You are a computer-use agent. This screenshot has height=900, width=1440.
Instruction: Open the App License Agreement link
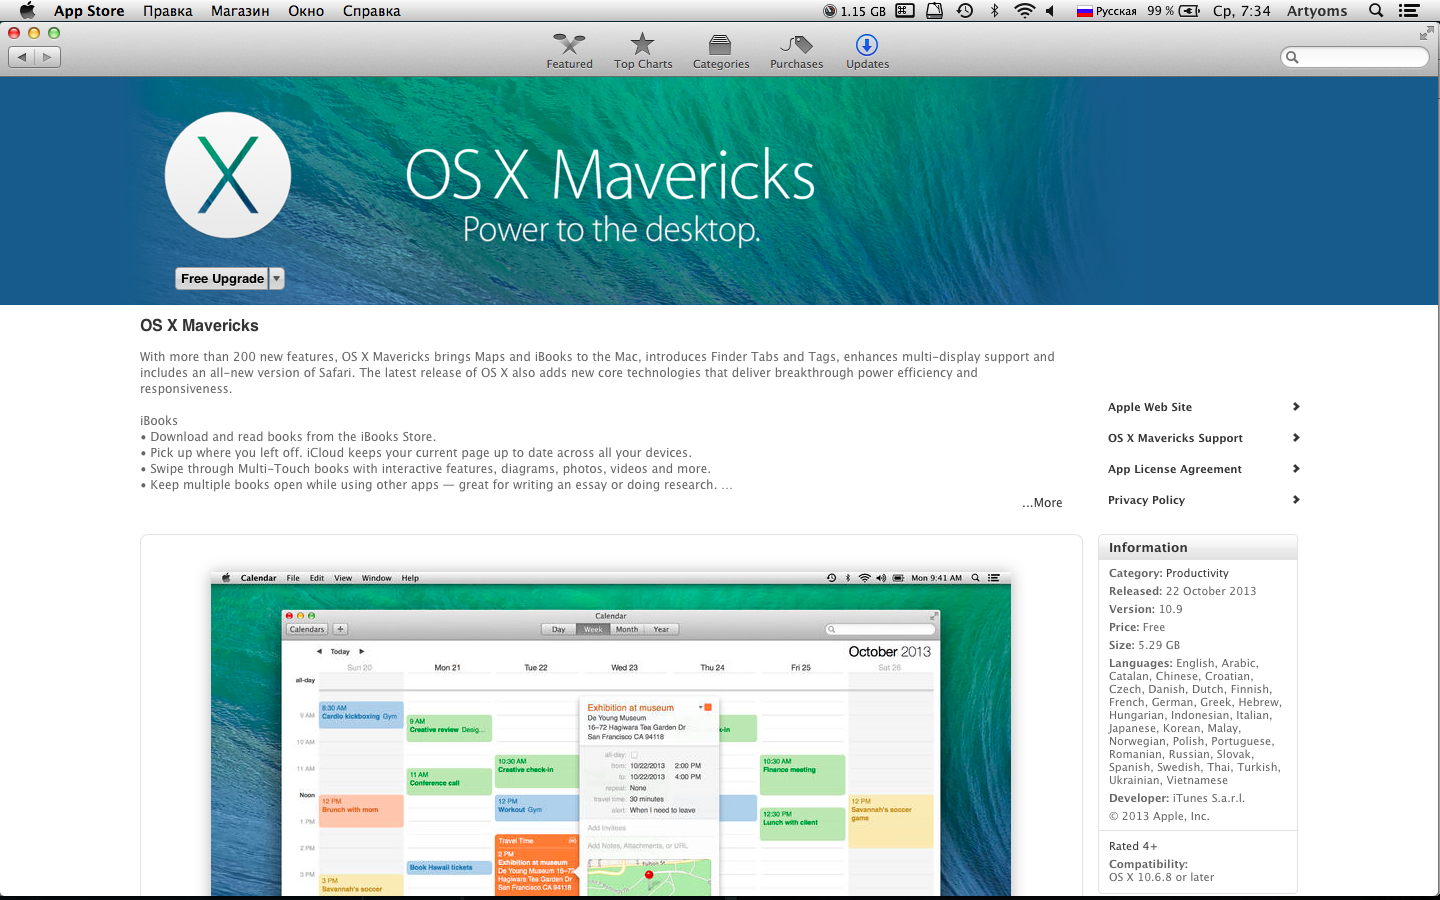pos(1175,469)
